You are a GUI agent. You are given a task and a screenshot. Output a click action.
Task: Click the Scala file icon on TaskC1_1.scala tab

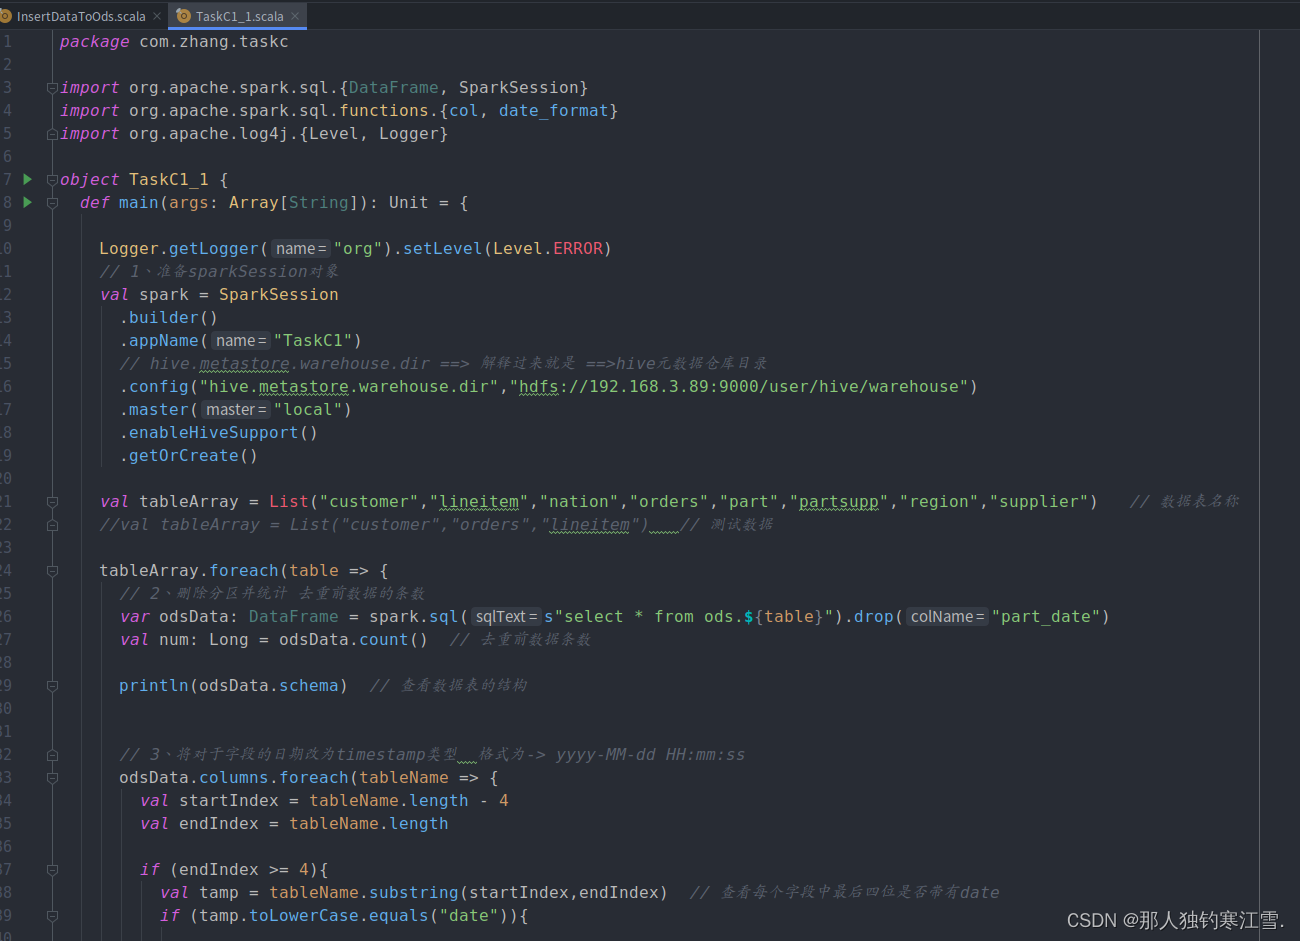pyautogui.click(x=184, y=16)
